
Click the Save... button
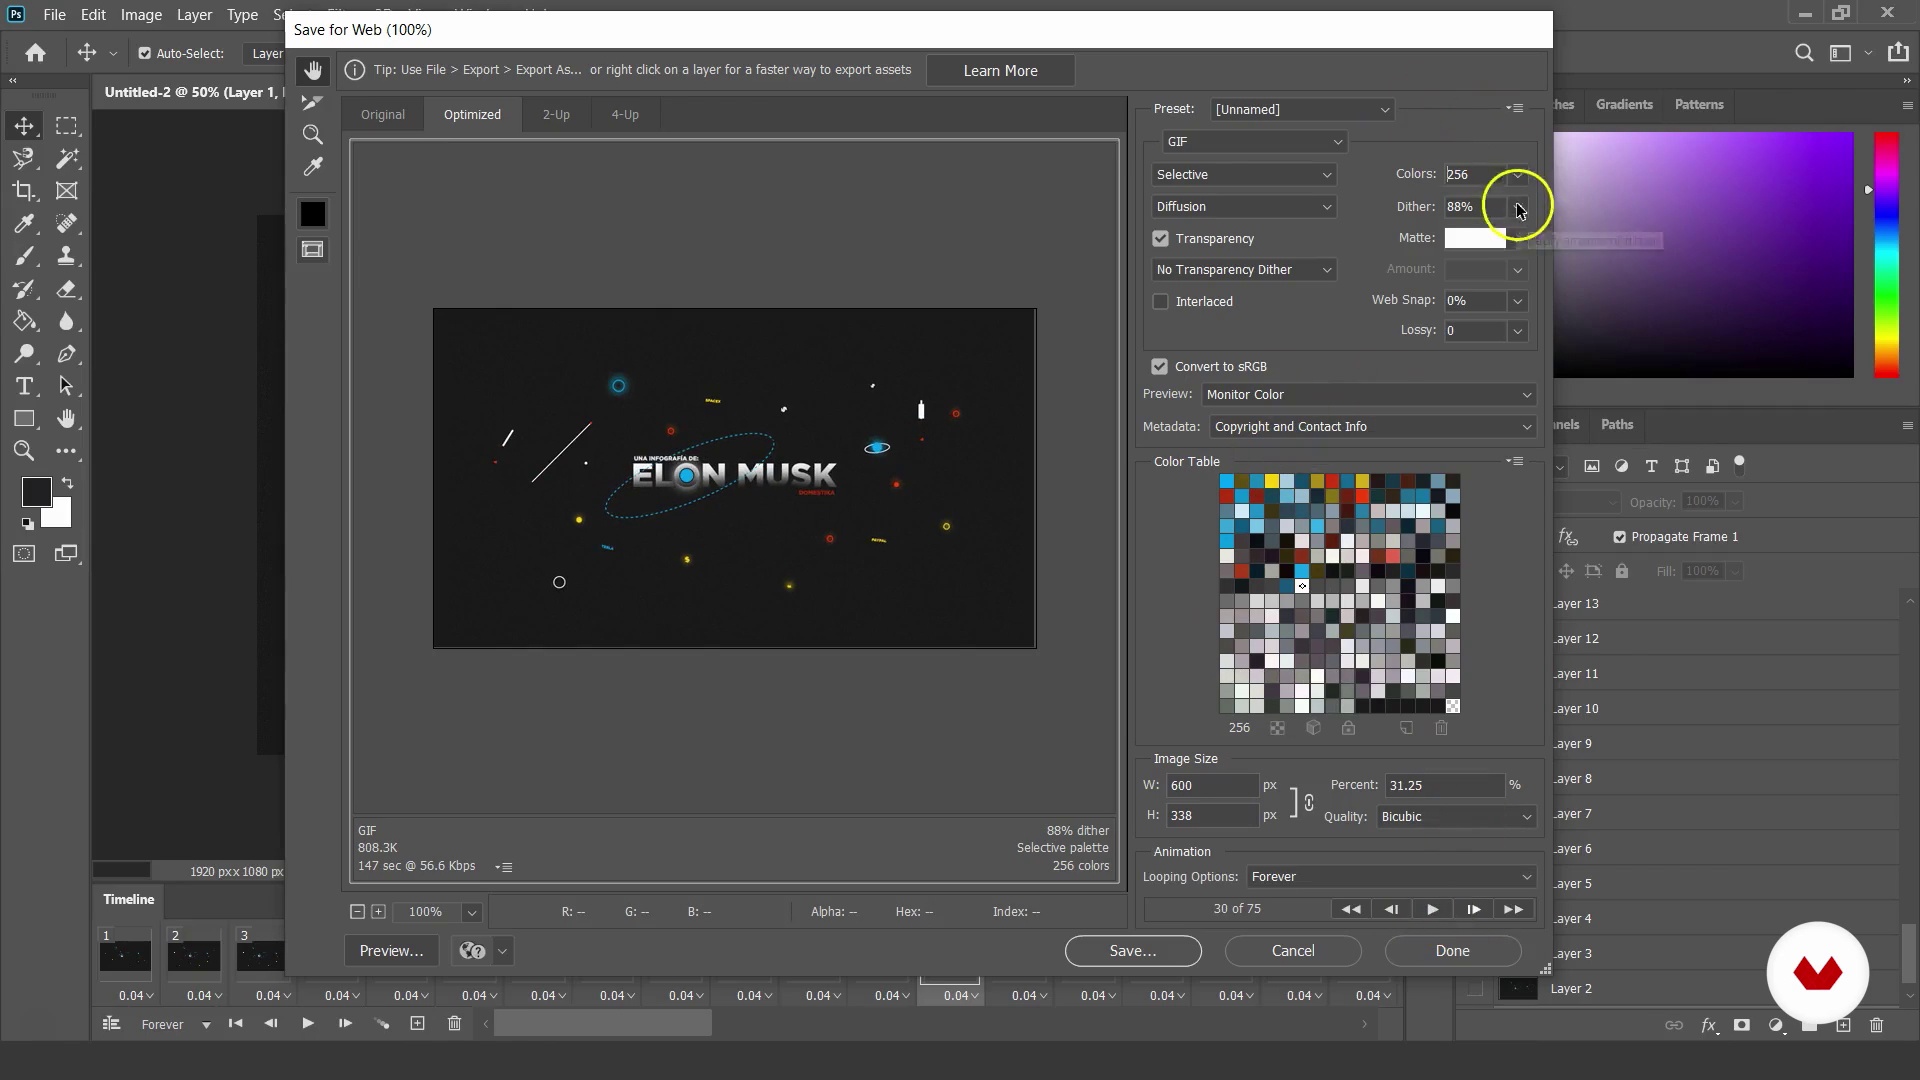[1133, 951]
